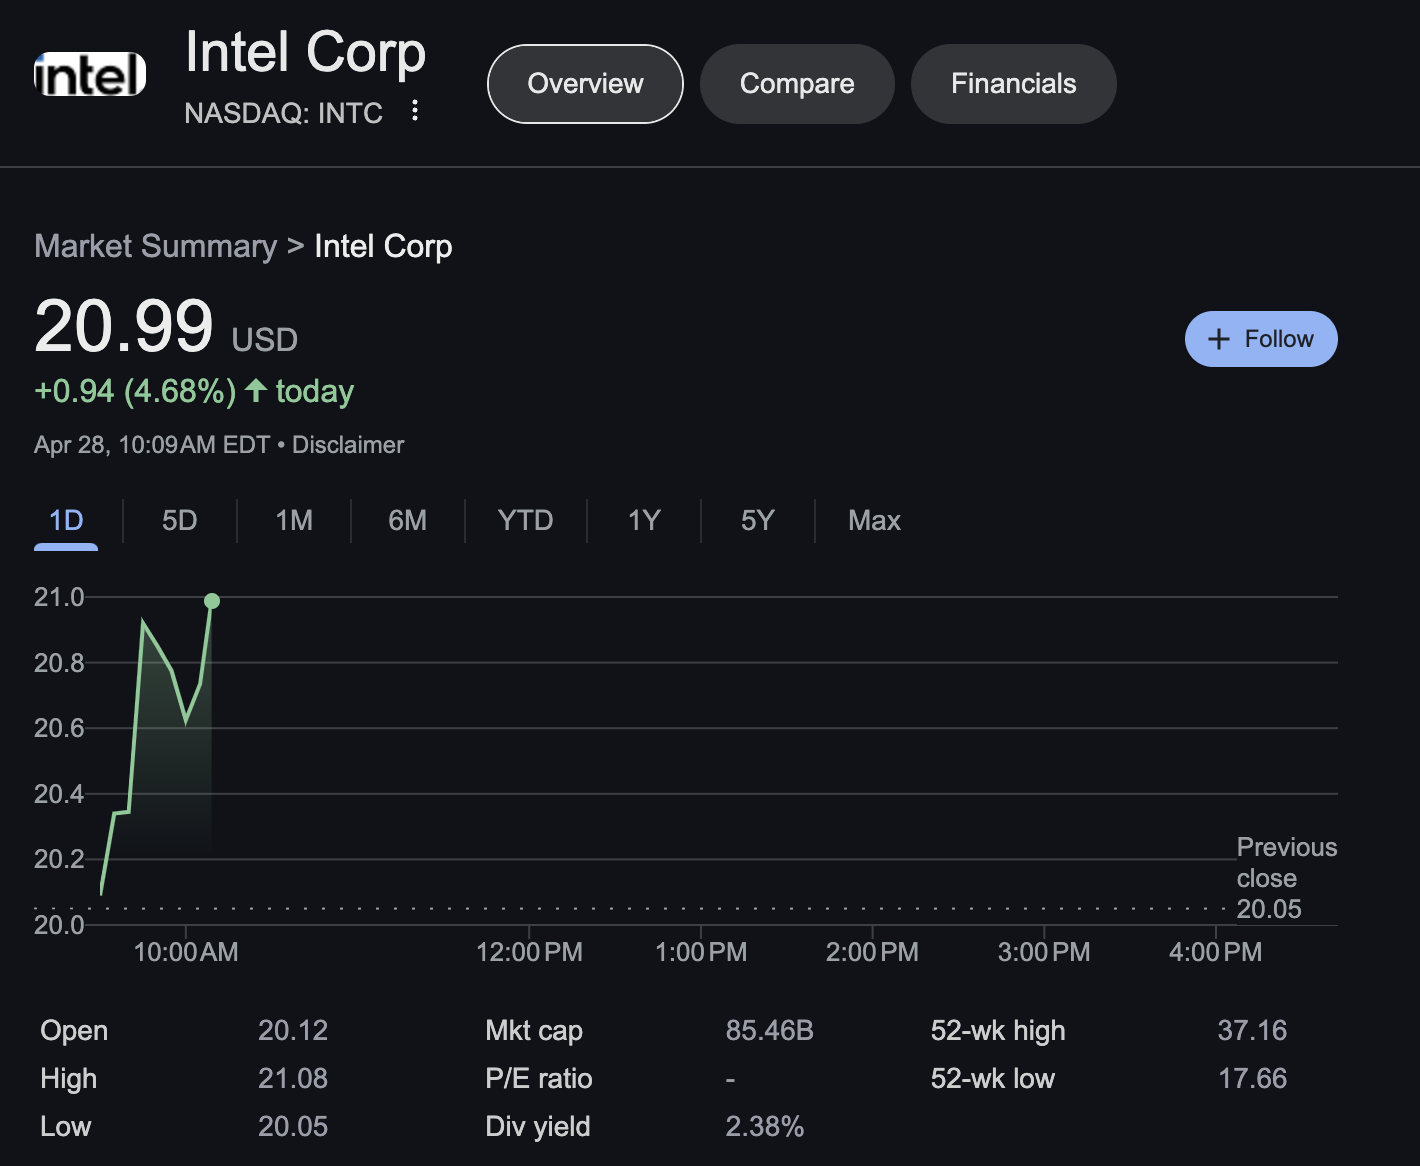Switch chart to 6M range

407,520
